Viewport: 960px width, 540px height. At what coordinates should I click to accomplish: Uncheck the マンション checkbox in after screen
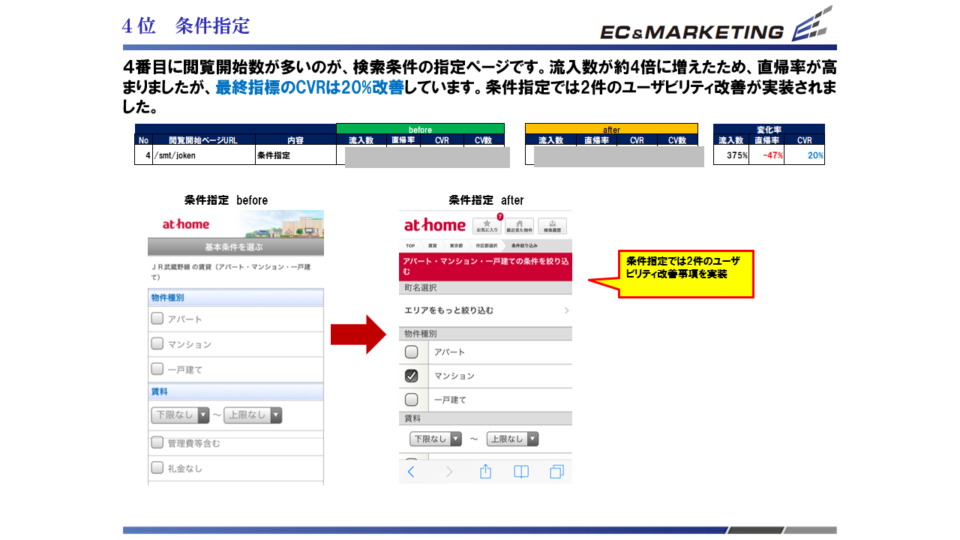pos(411,376)
